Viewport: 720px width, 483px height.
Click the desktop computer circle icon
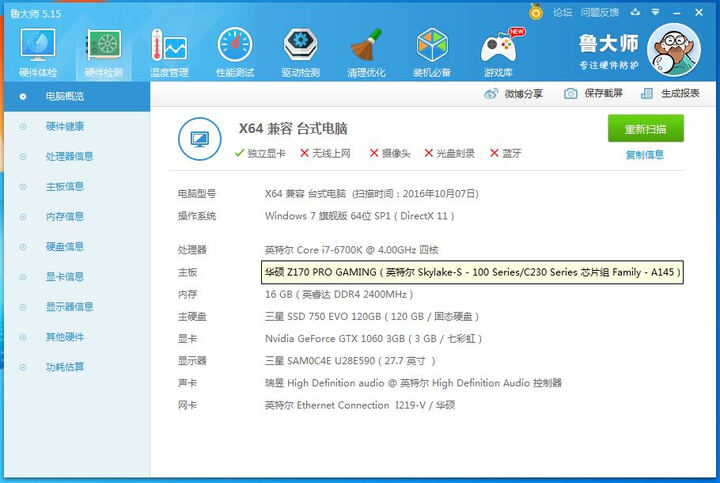[x=199, y=139]
